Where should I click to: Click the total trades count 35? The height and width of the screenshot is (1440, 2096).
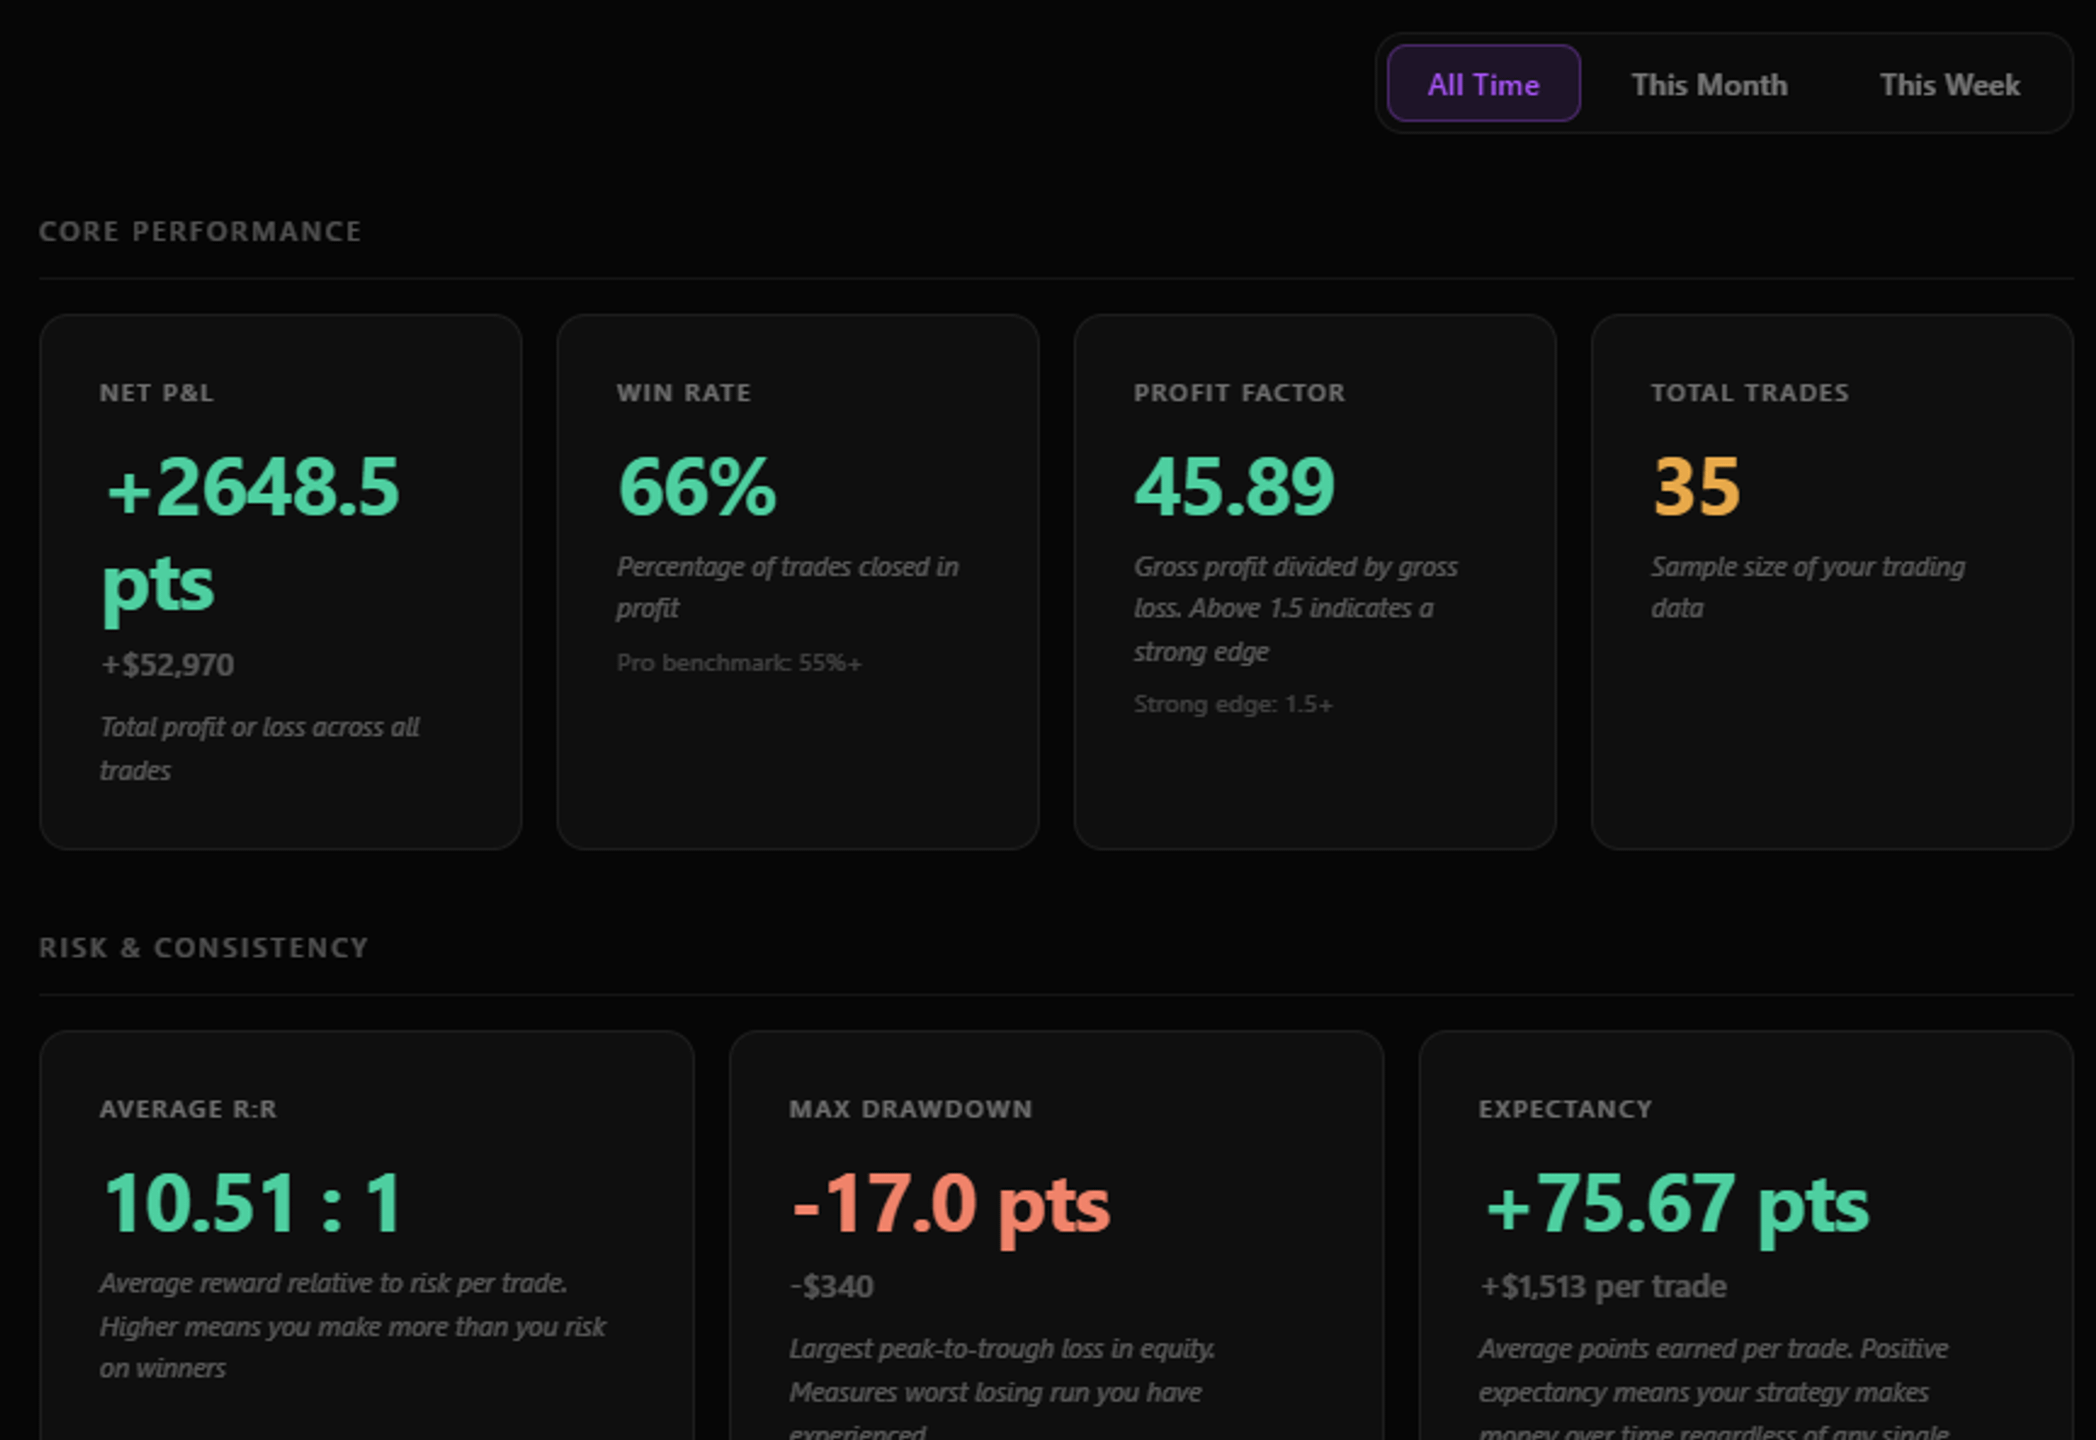click(1697, 487)
